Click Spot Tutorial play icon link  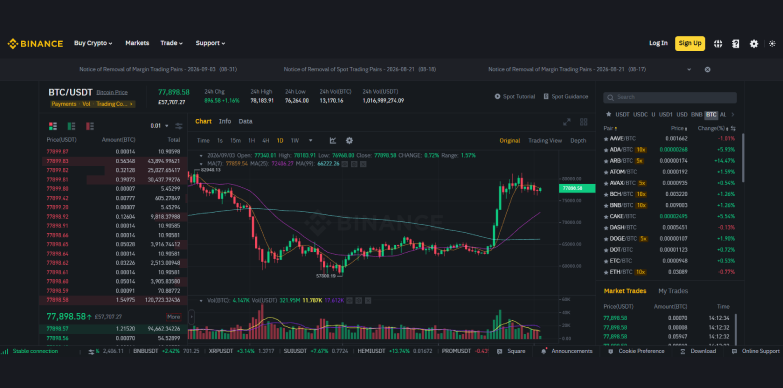[515, 96]
